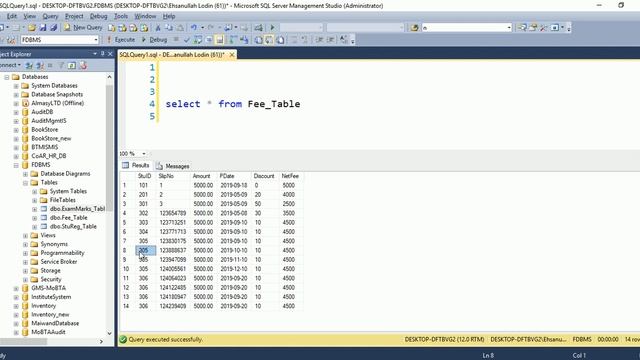This screenshot has width=640, height=360.
Task: Switch to Results to Grid
Action: [x=269, y=40]
